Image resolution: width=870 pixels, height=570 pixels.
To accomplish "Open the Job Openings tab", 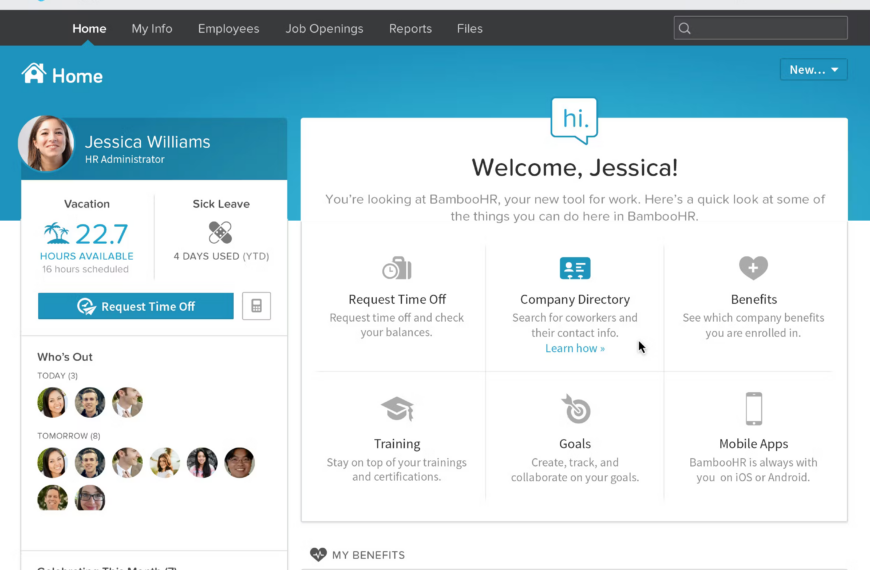I will pos(325,28).
